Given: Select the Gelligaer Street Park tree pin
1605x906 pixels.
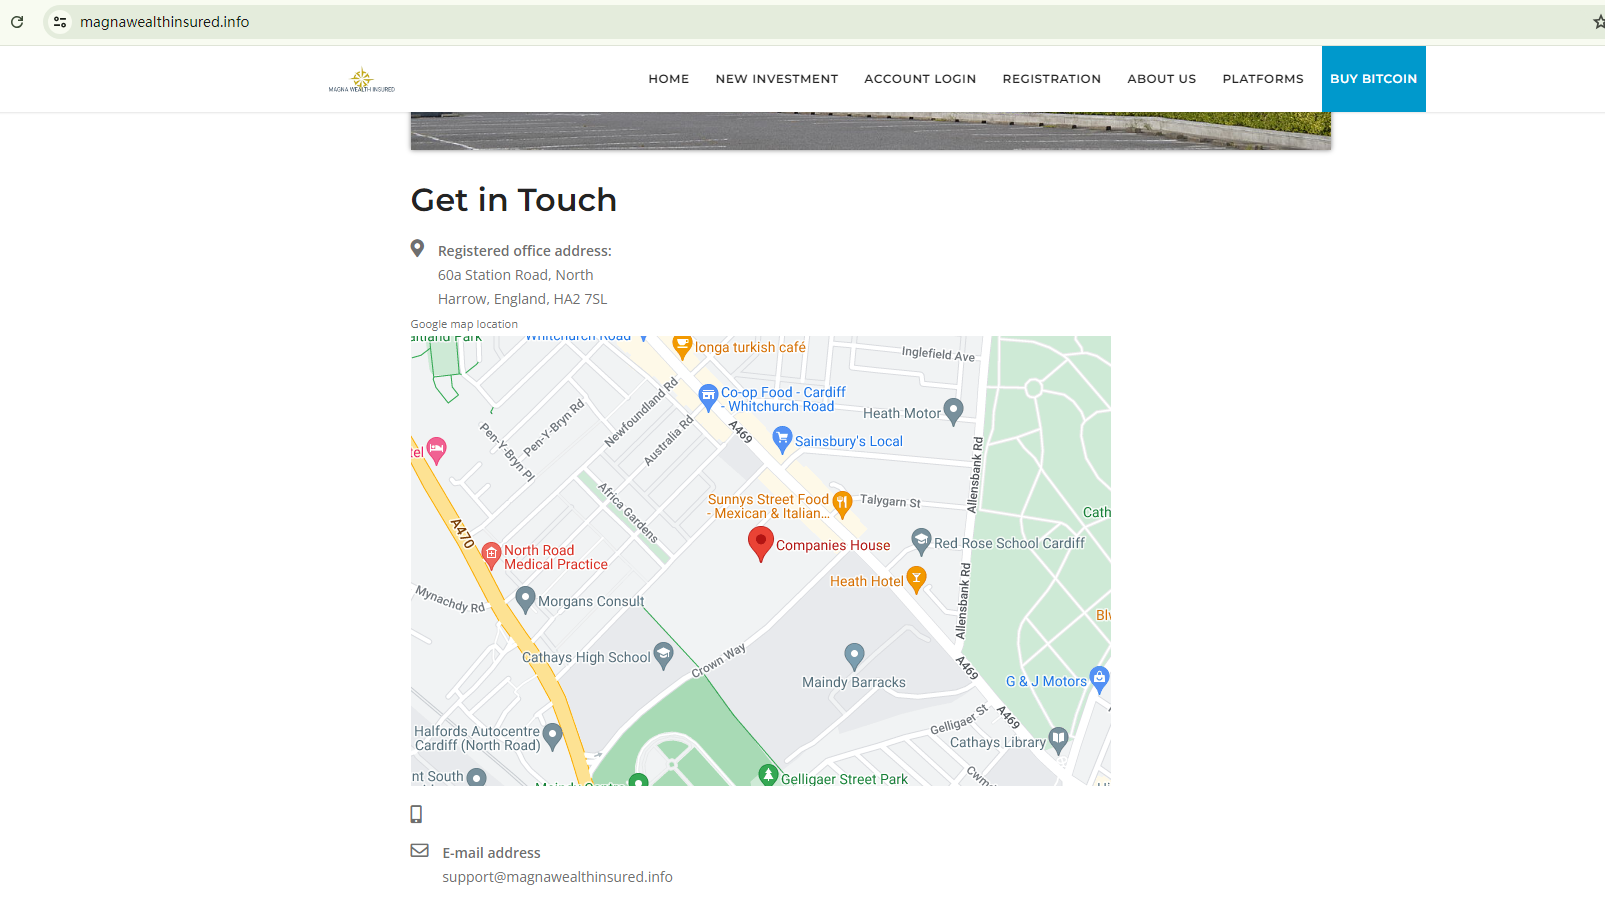Looking at the screenshot, I should (x=768, y=775).
